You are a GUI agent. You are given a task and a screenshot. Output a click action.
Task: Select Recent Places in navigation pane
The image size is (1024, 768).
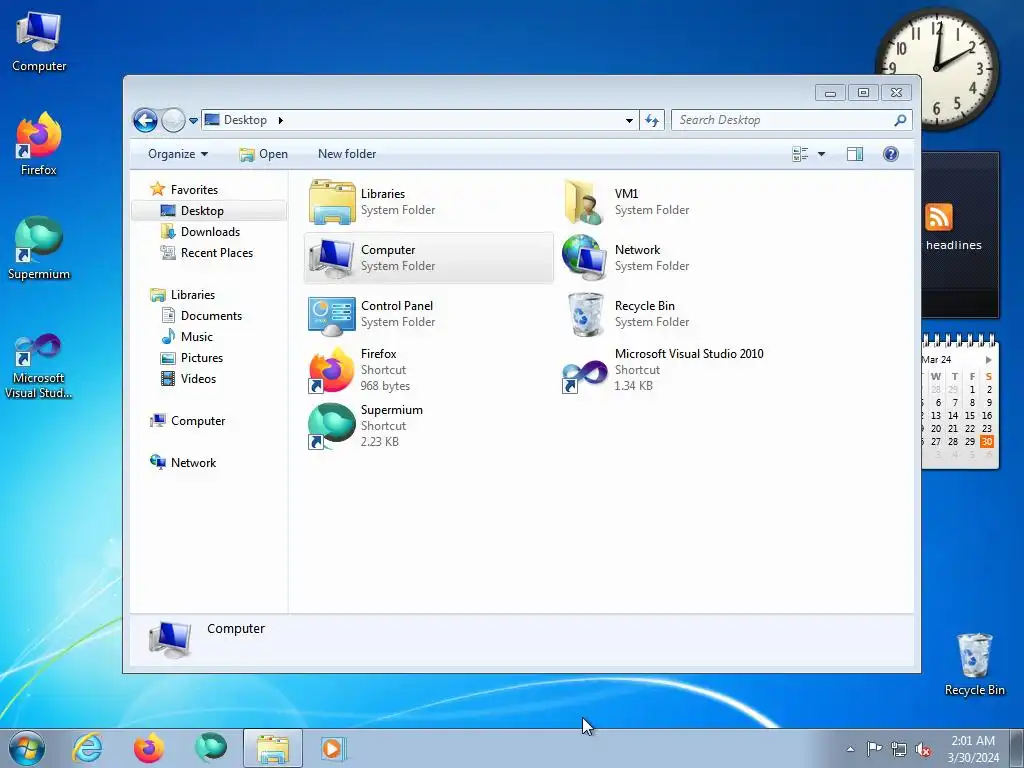tap(216, 253)
